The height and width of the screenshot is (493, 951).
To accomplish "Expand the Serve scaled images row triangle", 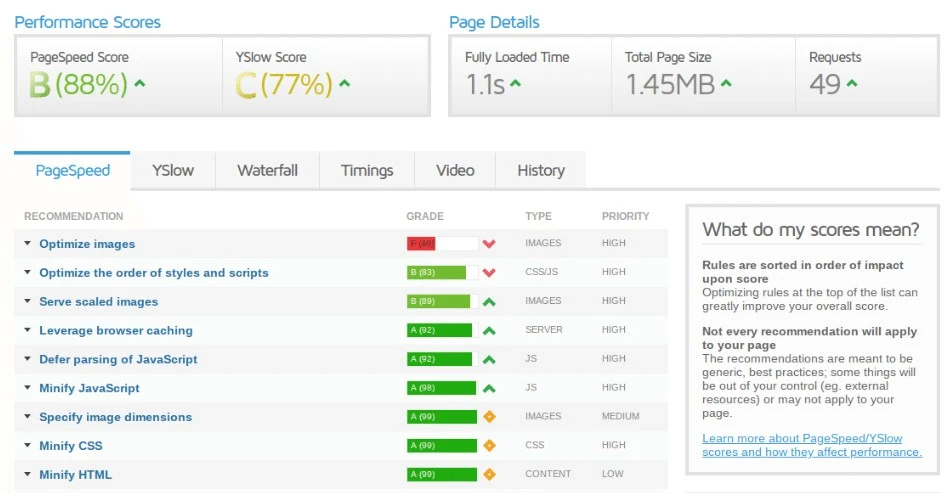I will (x=27, y=301).
